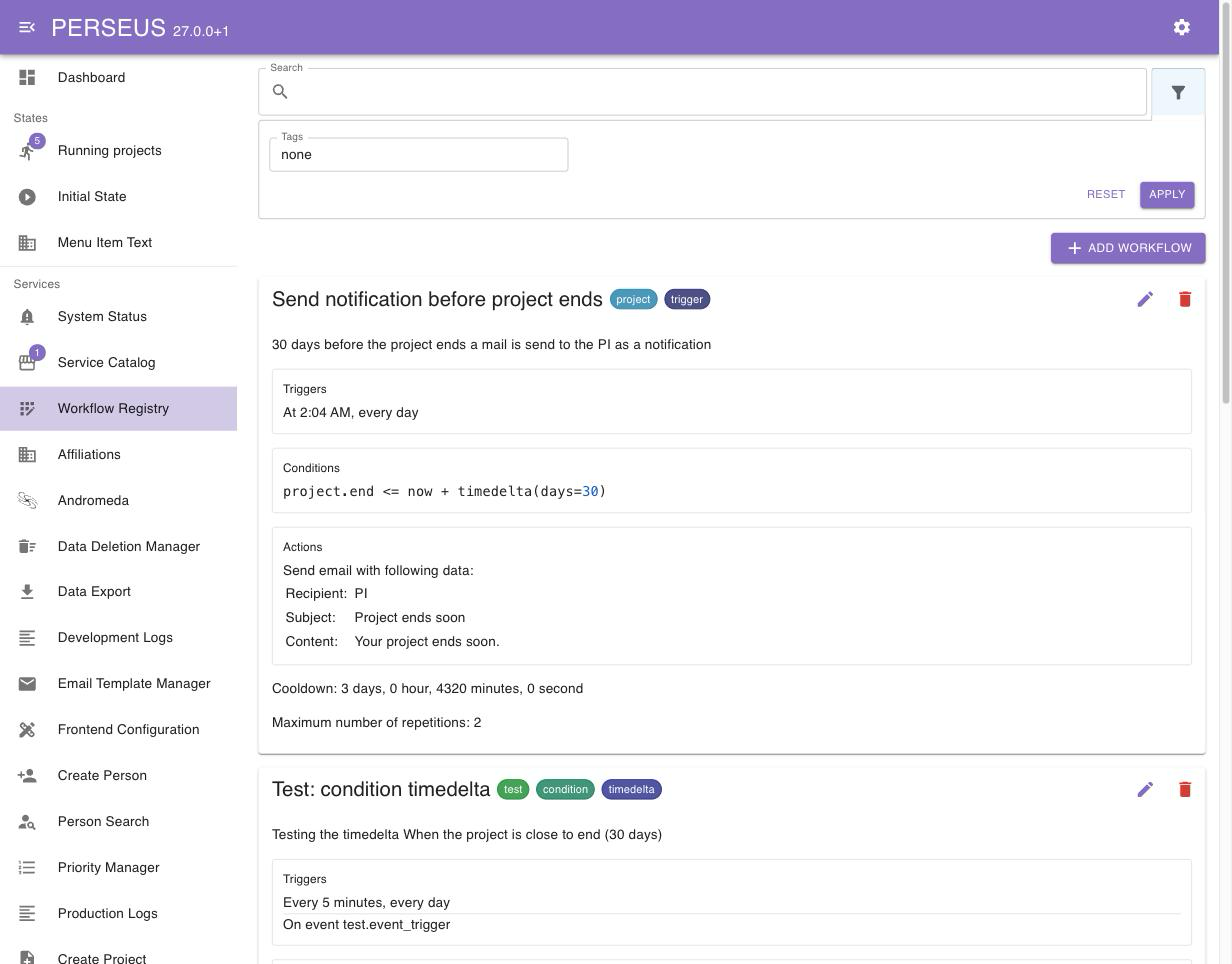This screenshot has width=1232, height=964.
Task: Click the Email Template Manager envelope icon
Action: point(27,684)
